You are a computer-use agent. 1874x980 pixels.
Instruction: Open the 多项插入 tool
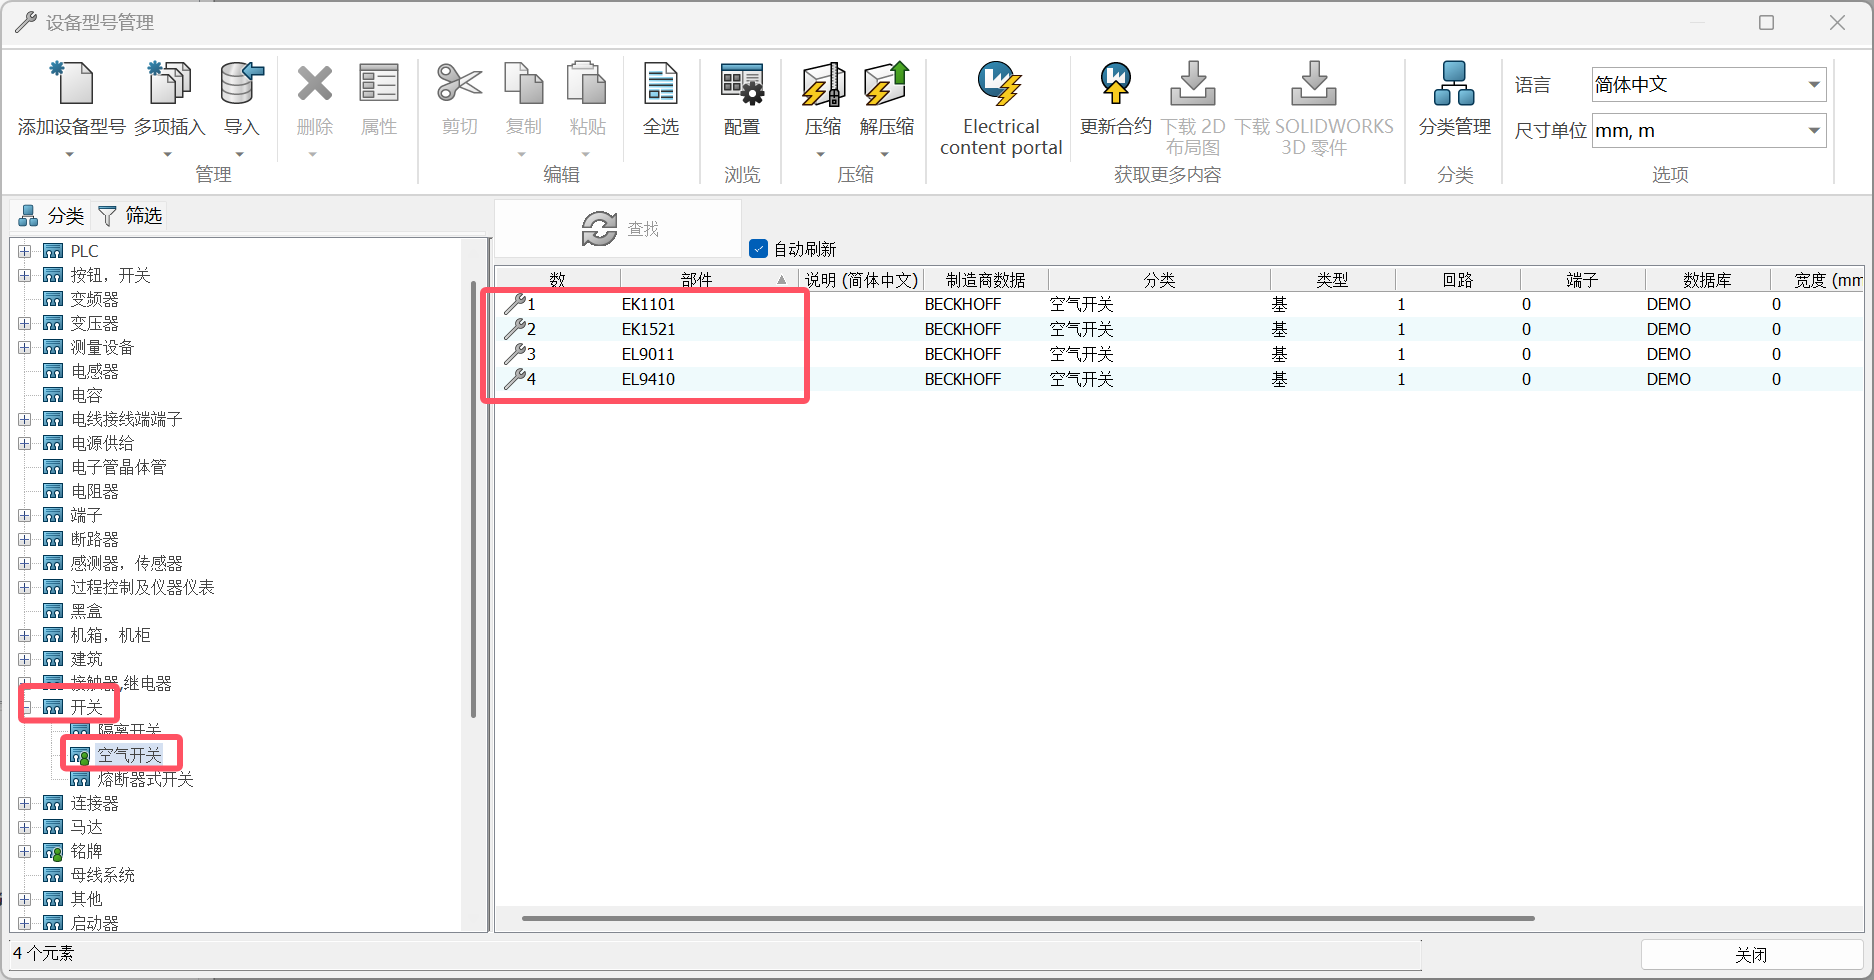click(169, 84)
